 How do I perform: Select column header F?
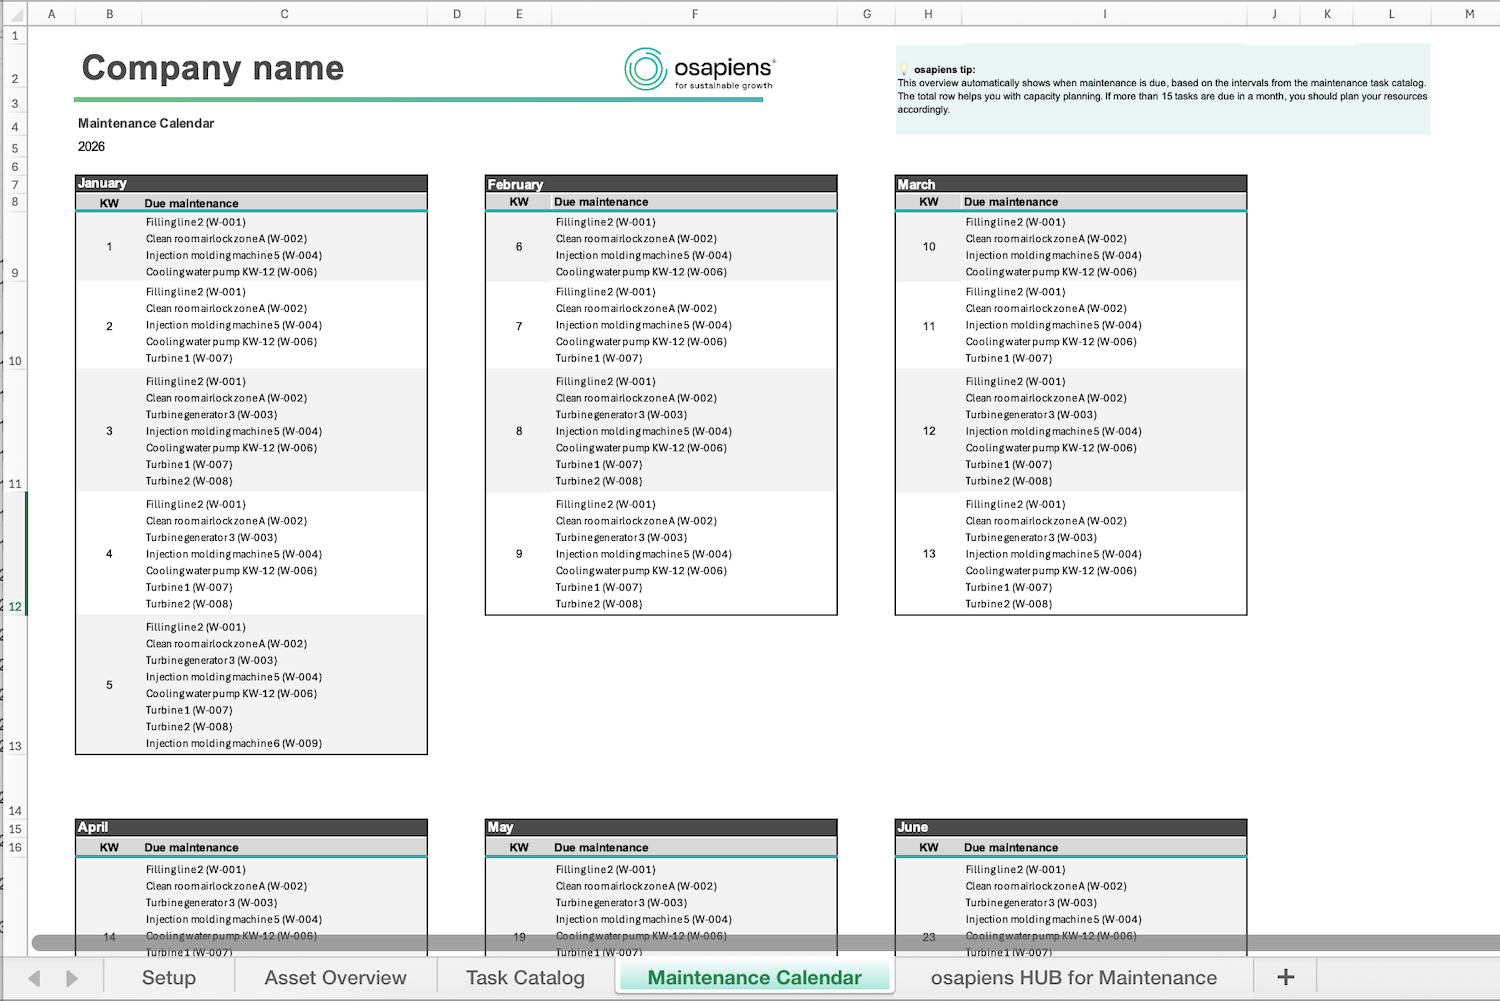(694, 14)
